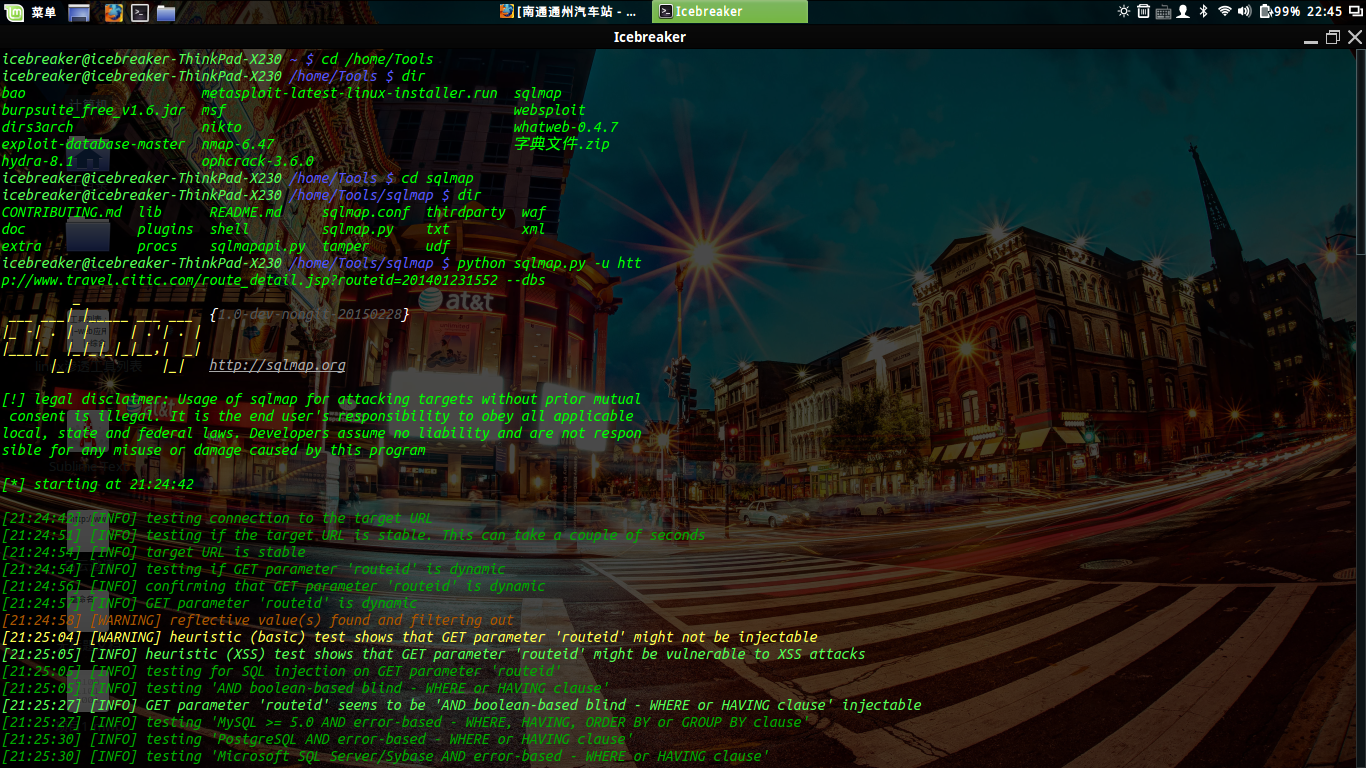Open the brightness applet icon
Viewport: 1366px width, 768px height.
(1123, 12)
